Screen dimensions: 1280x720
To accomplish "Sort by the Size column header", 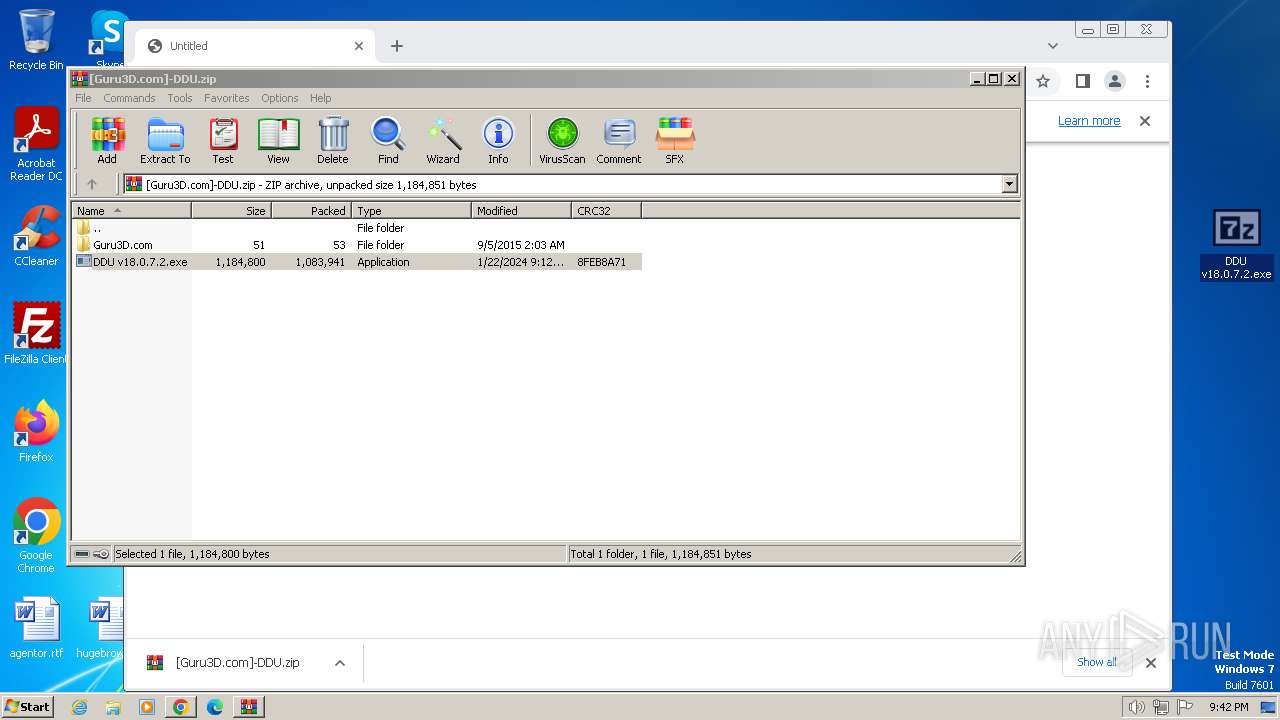I will tap(231, 210).
